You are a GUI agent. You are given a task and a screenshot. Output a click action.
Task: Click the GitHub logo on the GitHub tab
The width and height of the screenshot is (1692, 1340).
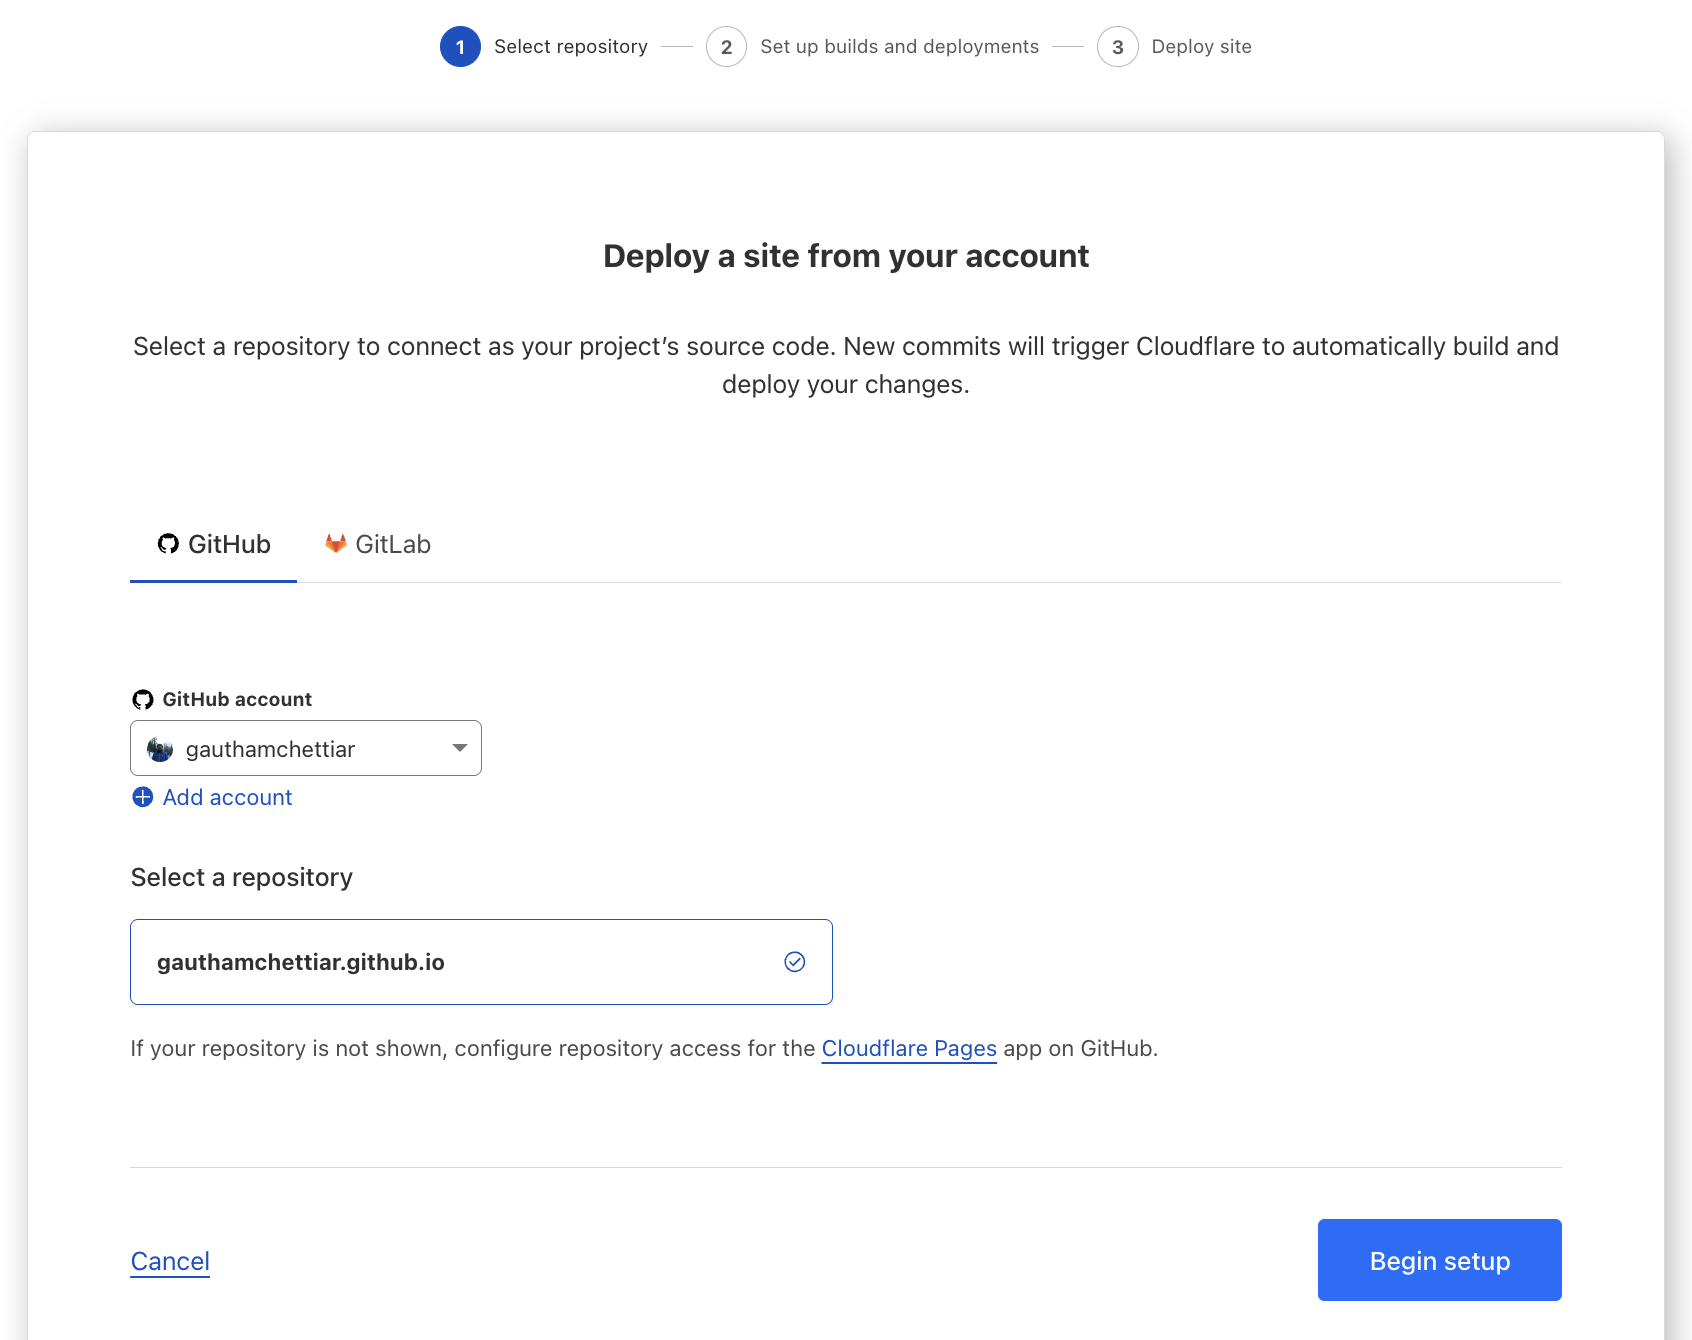(x=168, y=543)
